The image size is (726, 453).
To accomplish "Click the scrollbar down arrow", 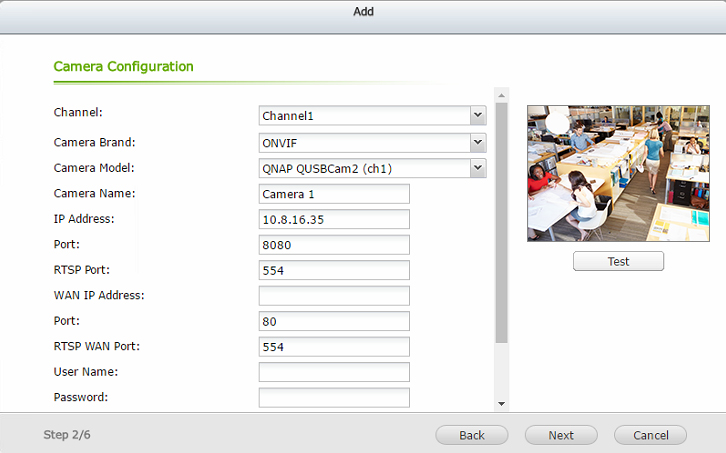I will pos(501,404).
